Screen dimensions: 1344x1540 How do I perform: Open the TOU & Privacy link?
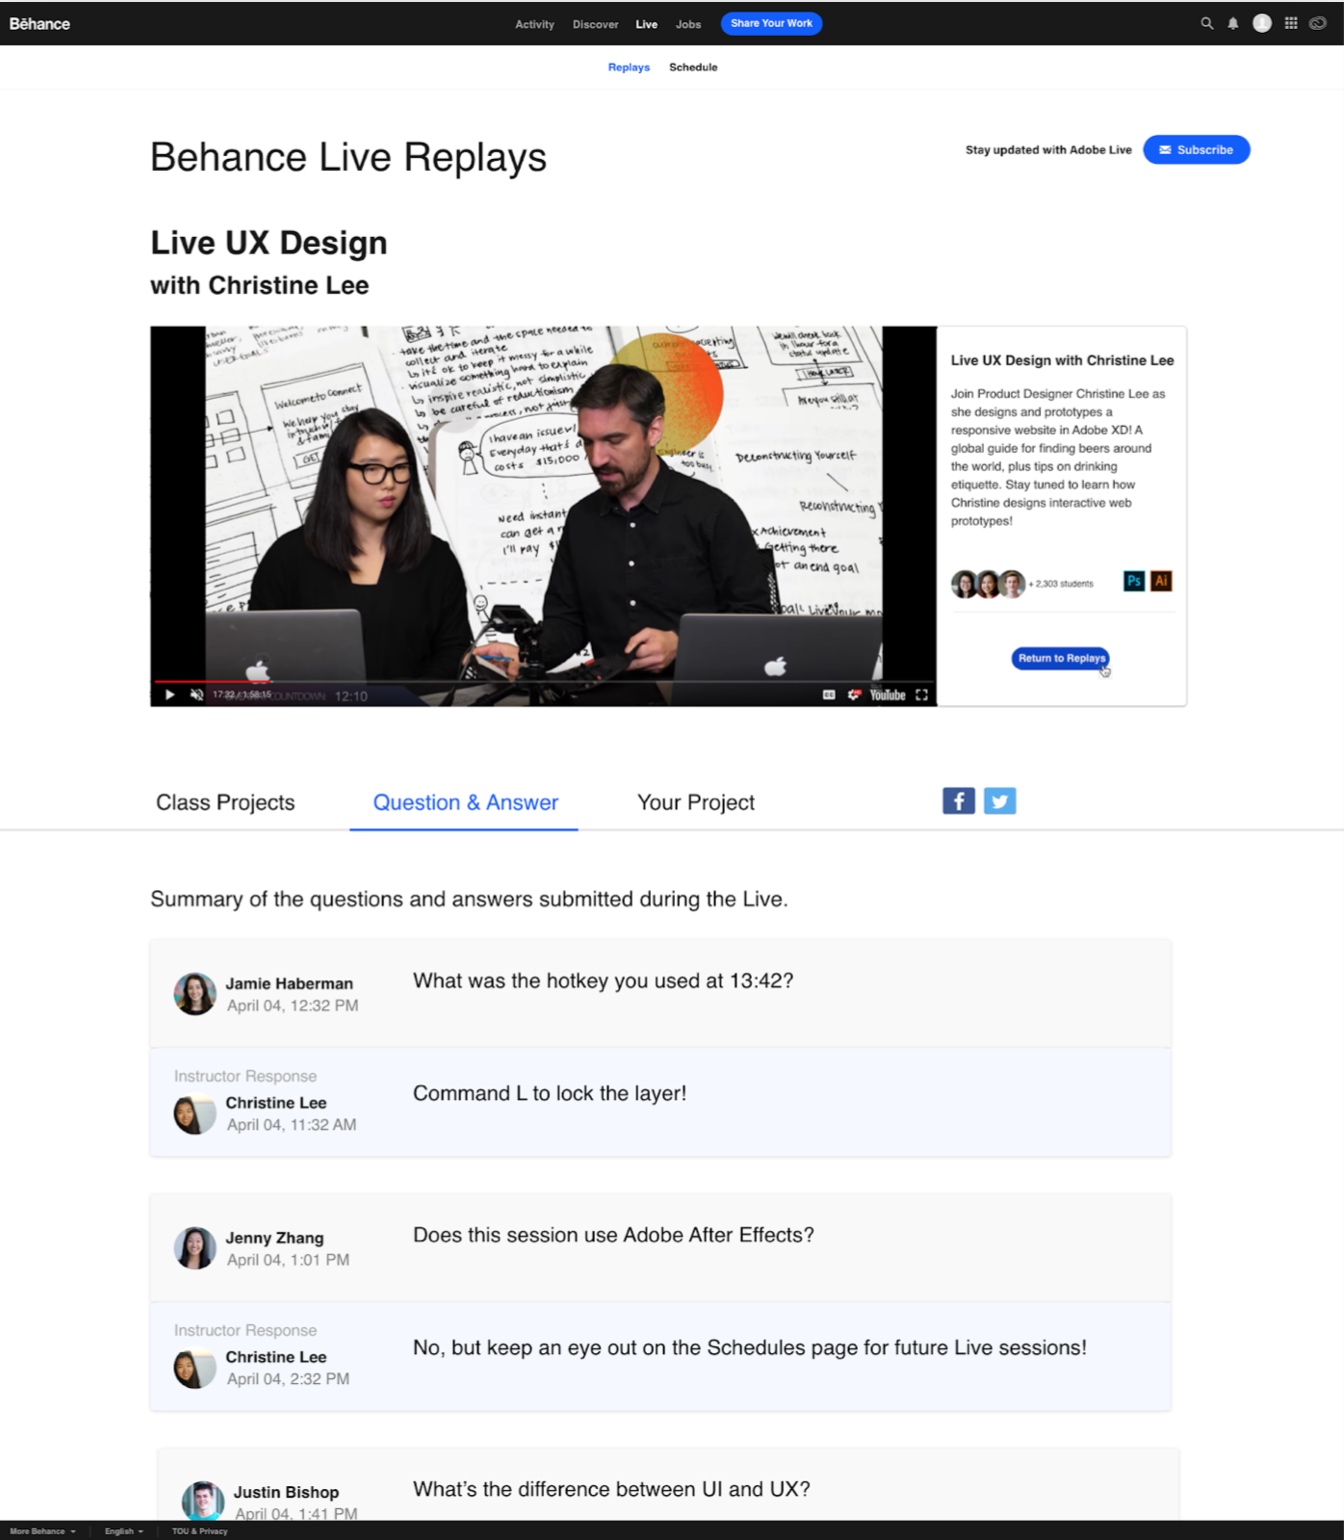(x=200, y=1531)
